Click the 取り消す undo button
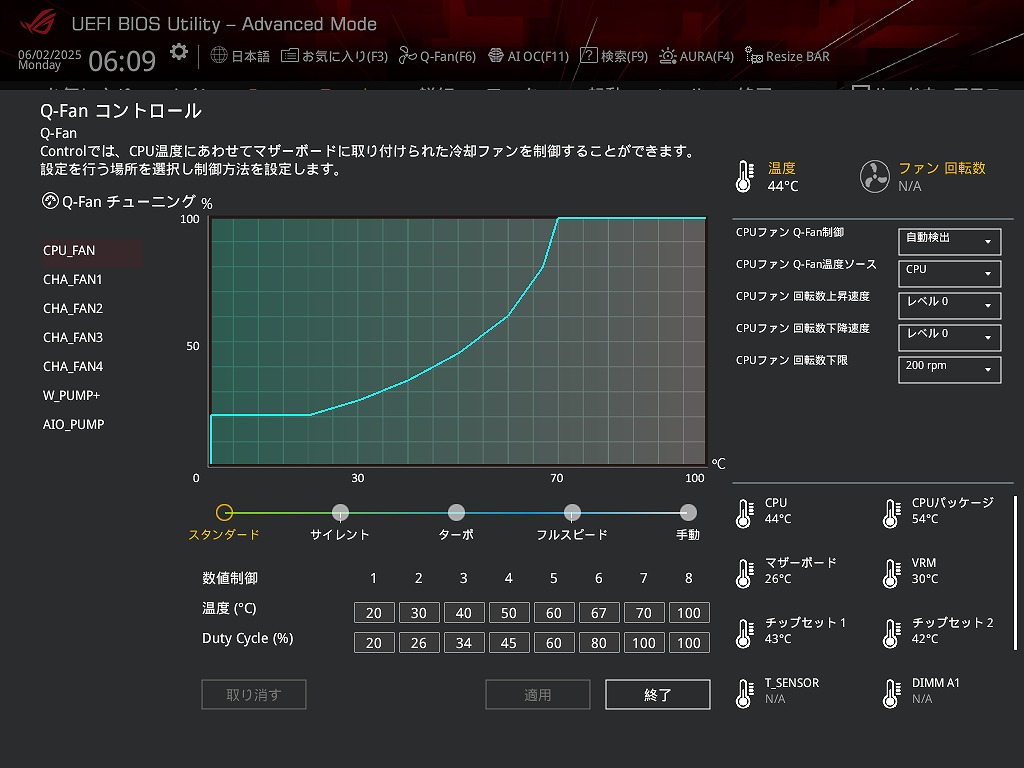This screenshot has height=768, width=1024. pos(254,695)
